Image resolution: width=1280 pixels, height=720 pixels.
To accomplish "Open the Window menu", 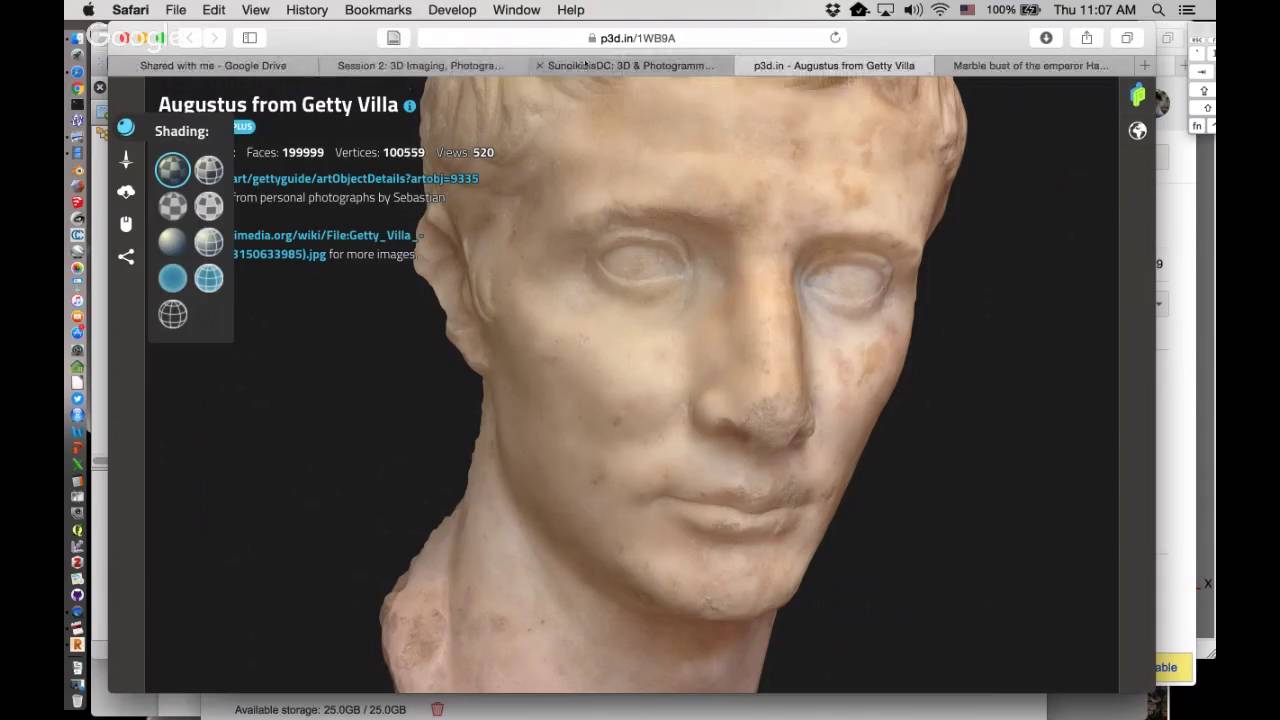I will coord(516,10).
